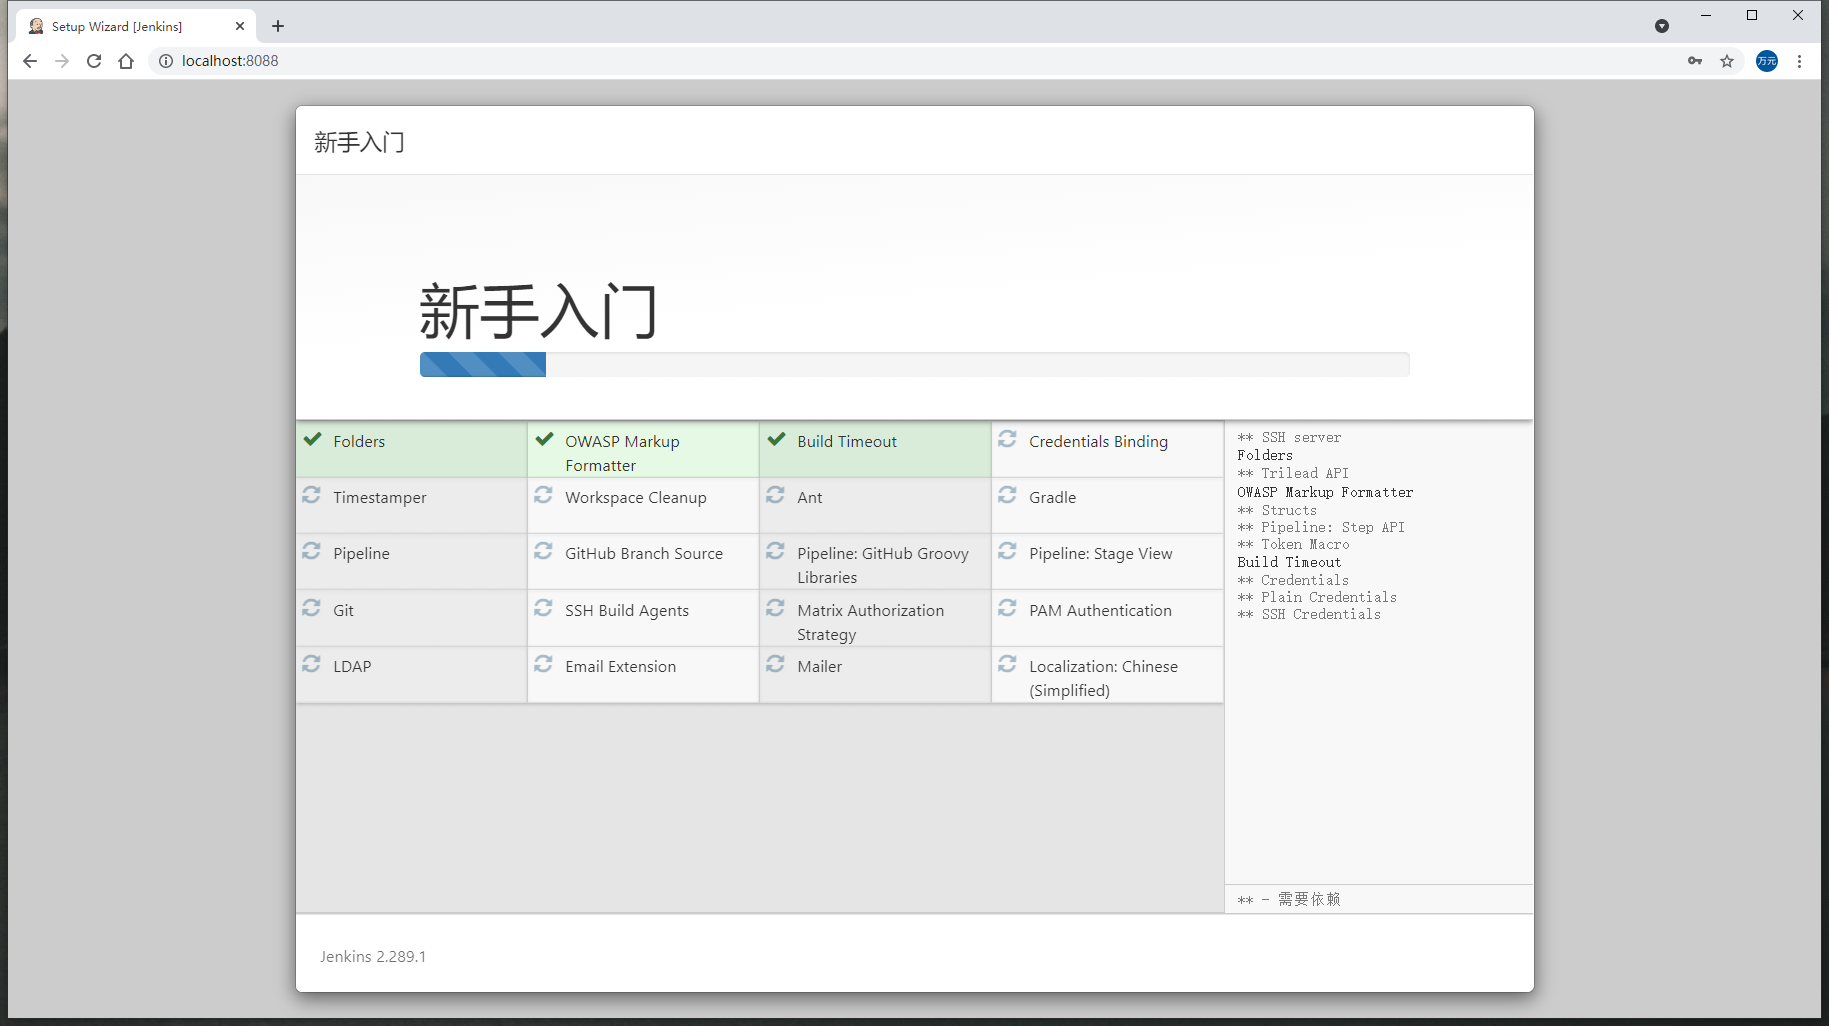The width and height of the screenshot is (1829, 1026).
Task: Click sync icon for Localization: Chinese (Simplified)
Action: pyautogui.click(x=1007, y=664)
